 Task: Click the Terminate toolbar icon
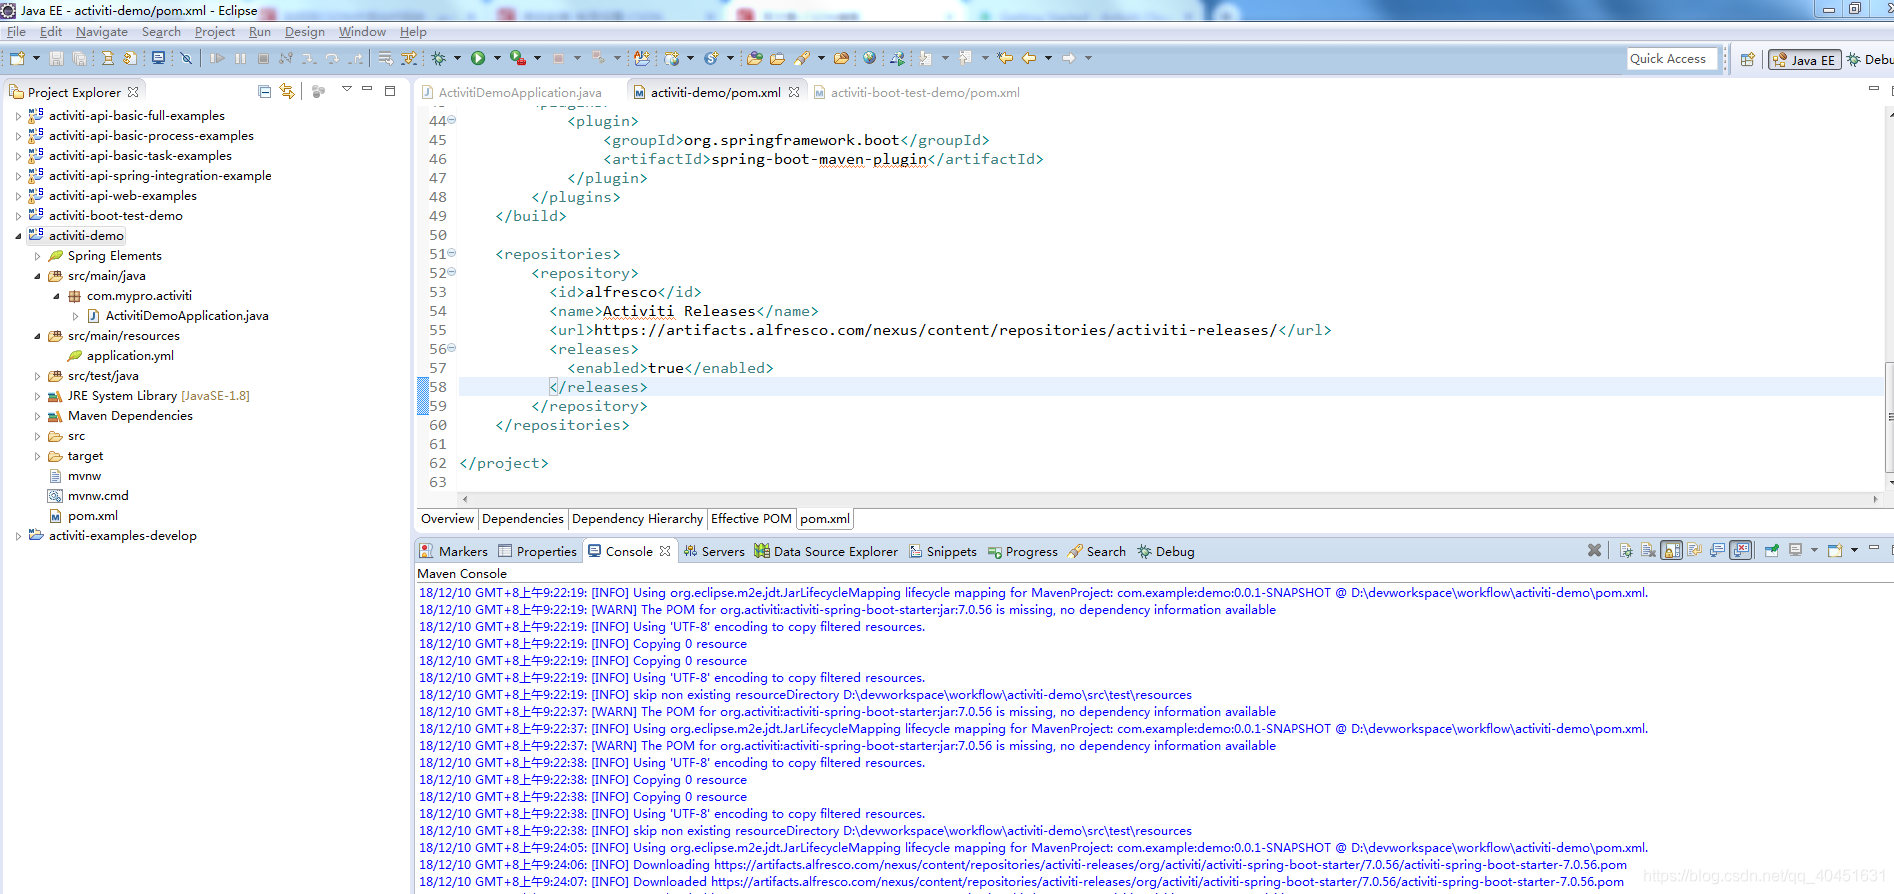tap(263, 58)
